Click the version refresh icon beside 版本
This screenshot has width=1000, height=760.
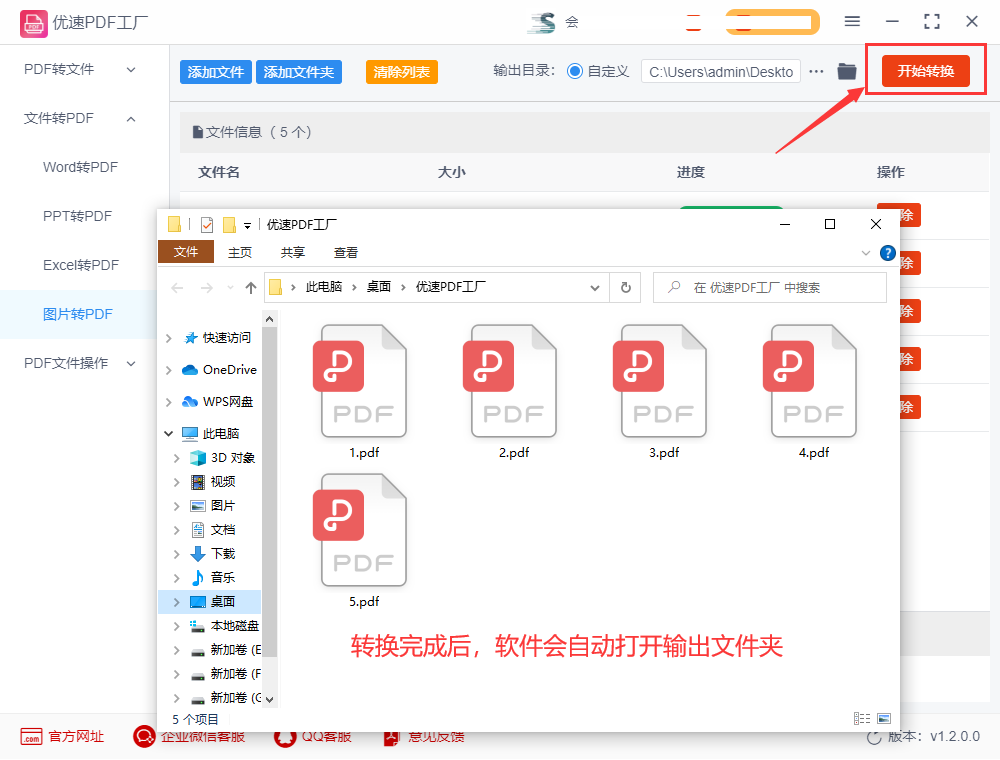874,737
